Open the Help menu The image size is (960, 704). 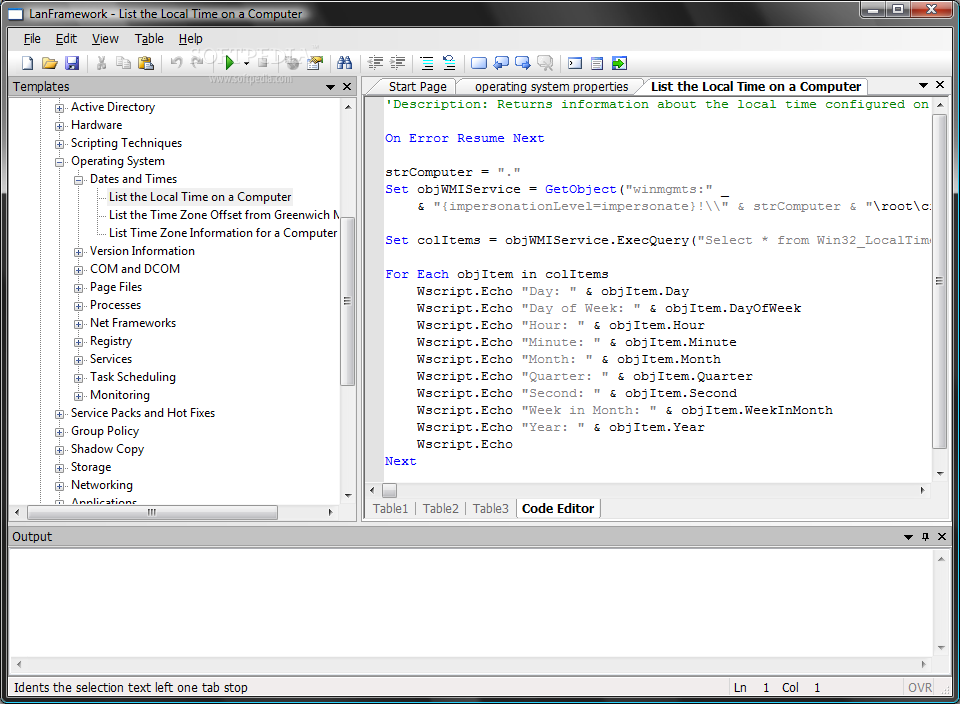click(x=190, y=39)
